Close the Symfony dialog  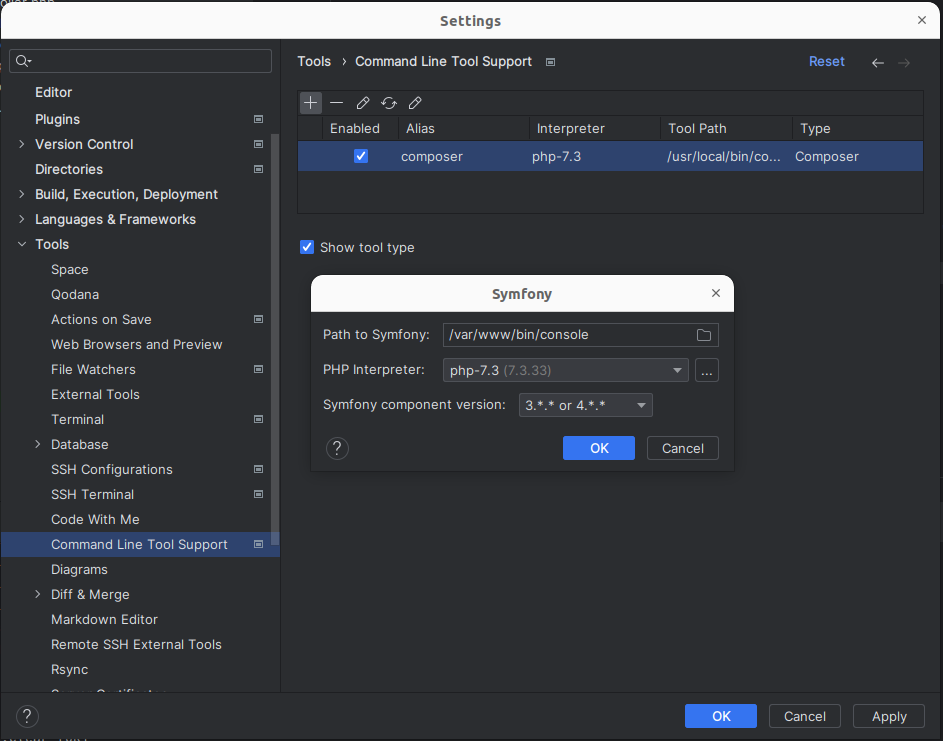coord(716,293)
